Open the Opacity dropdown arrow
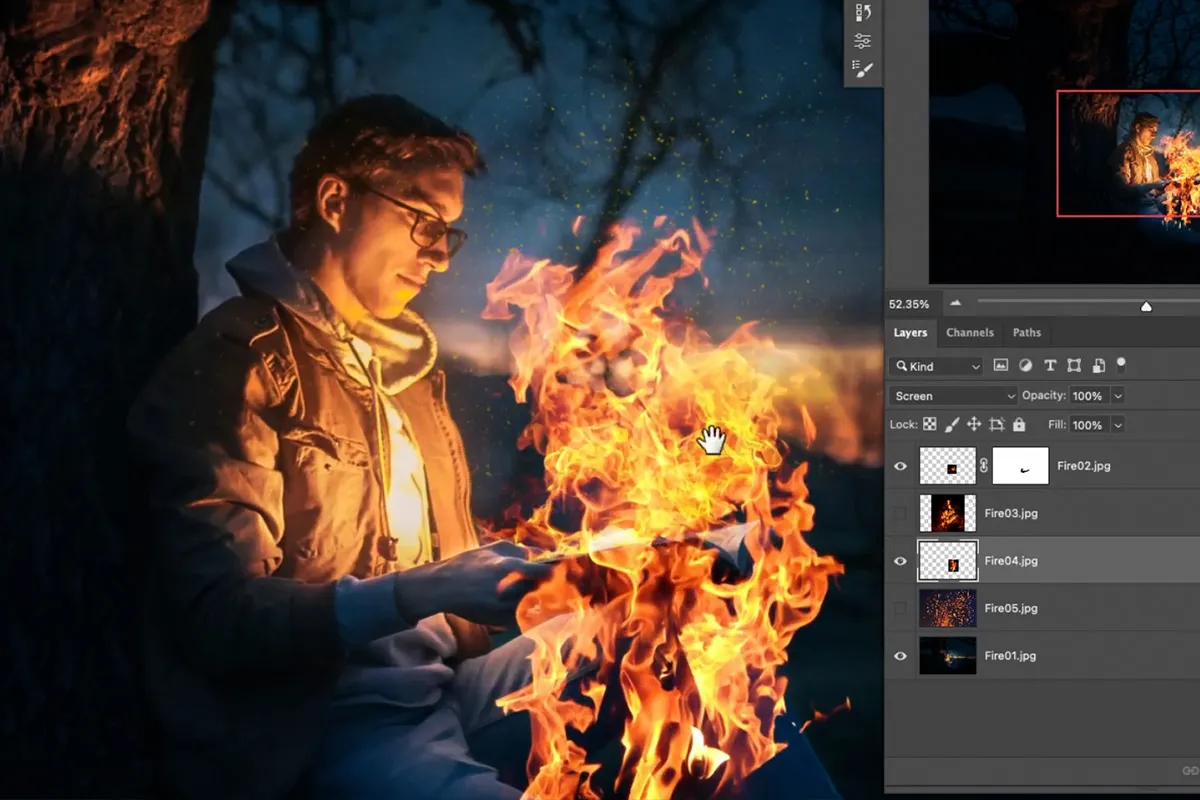This screenshot has width=1200, height=800. (x=1117, y=395)
